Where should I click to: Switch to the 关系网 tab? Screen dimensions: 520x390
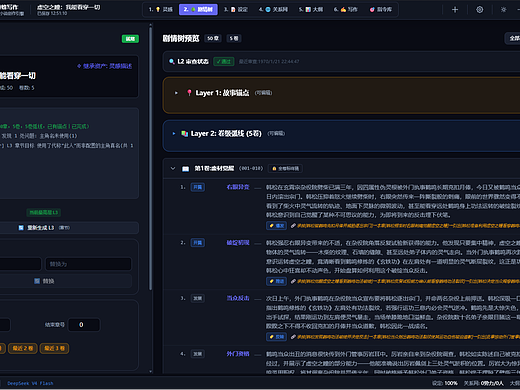273,9
